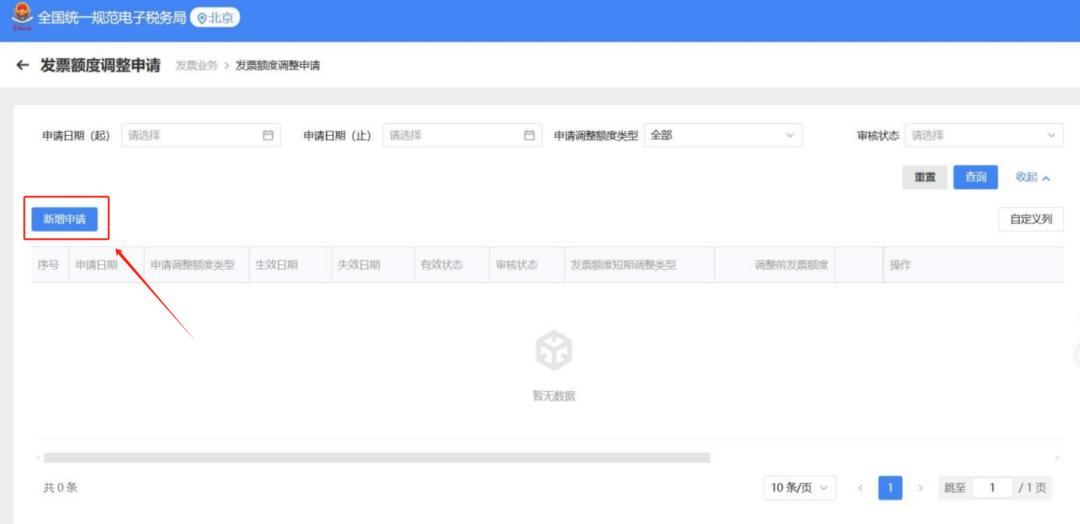Viewport: 1080px width, 524px height.
Task: Click 发票业务 in the breadcrumb
Action: (196, 66)
